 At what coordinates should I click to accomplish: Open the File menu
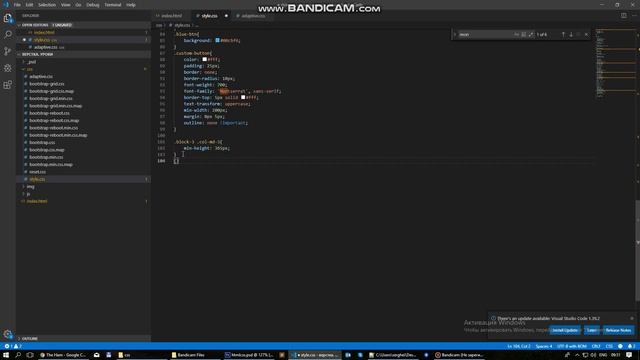point(17,5)
